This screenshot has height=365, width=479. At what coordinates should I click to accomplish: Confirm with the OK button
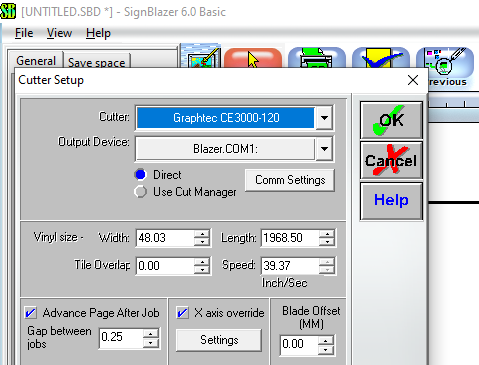tap(391, 120)
